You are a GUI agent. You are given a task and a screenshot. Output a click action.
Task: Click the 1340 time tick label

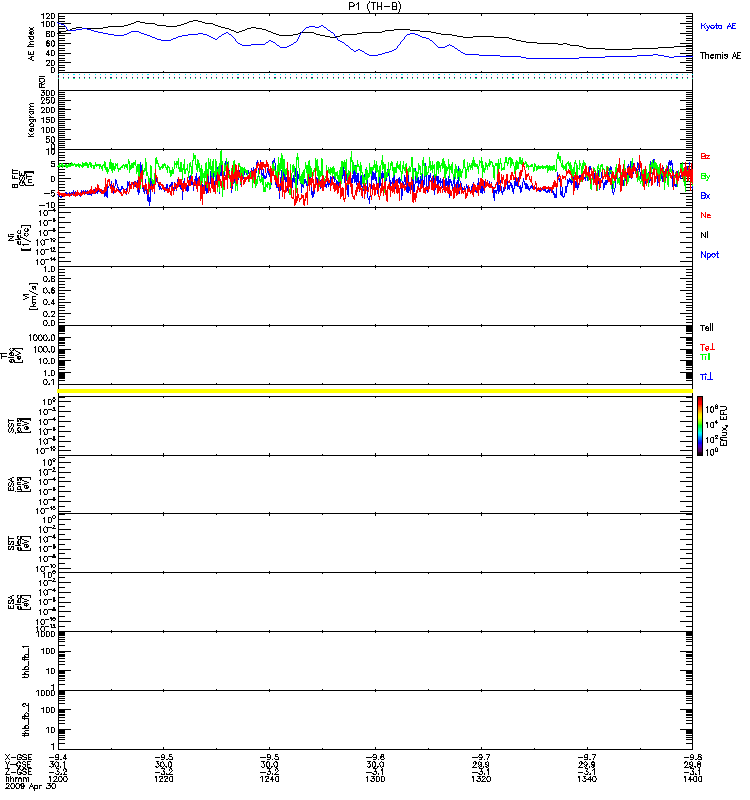pos(587,779)
